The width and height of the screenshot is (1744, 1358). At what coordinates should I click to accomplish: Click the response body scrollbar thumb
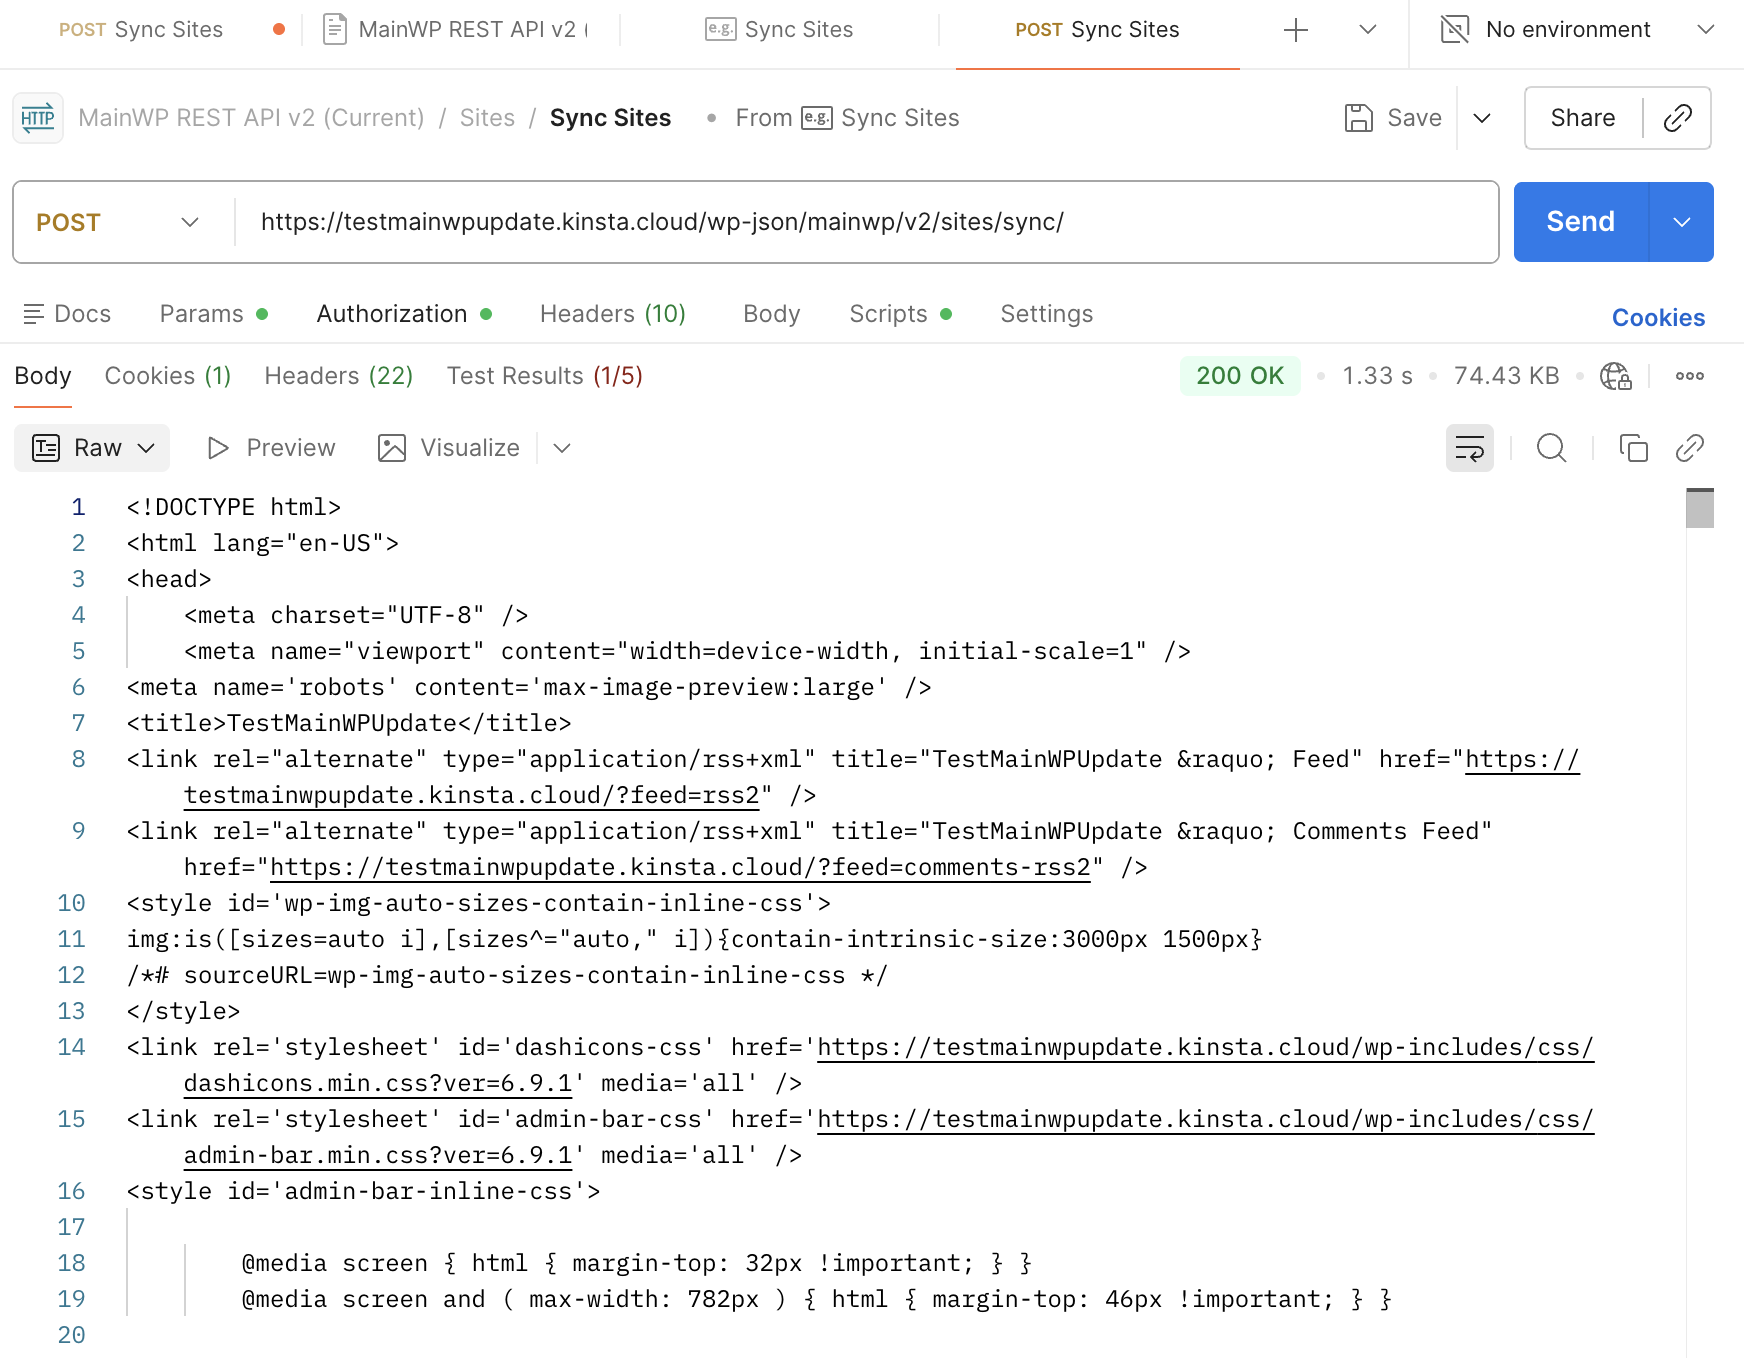pos(1699,508)
